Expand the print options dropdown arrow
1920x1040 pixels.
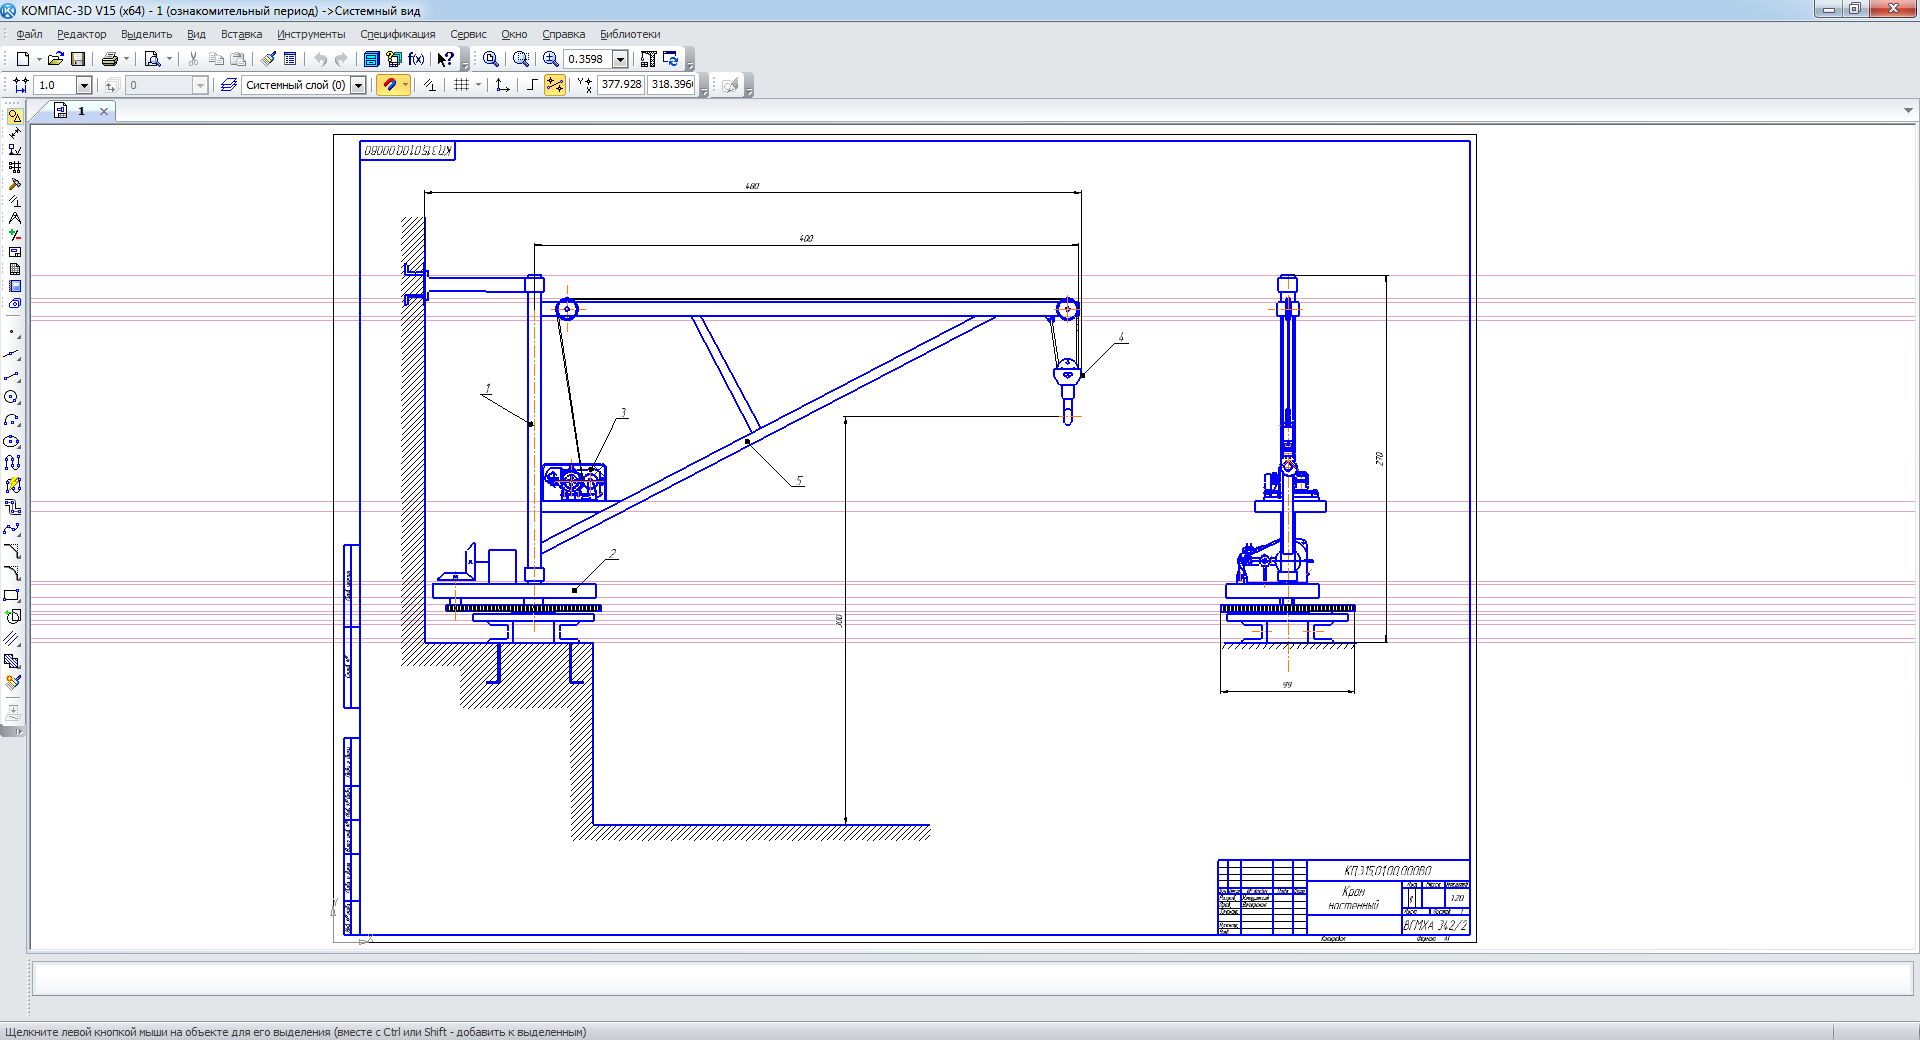126,59
